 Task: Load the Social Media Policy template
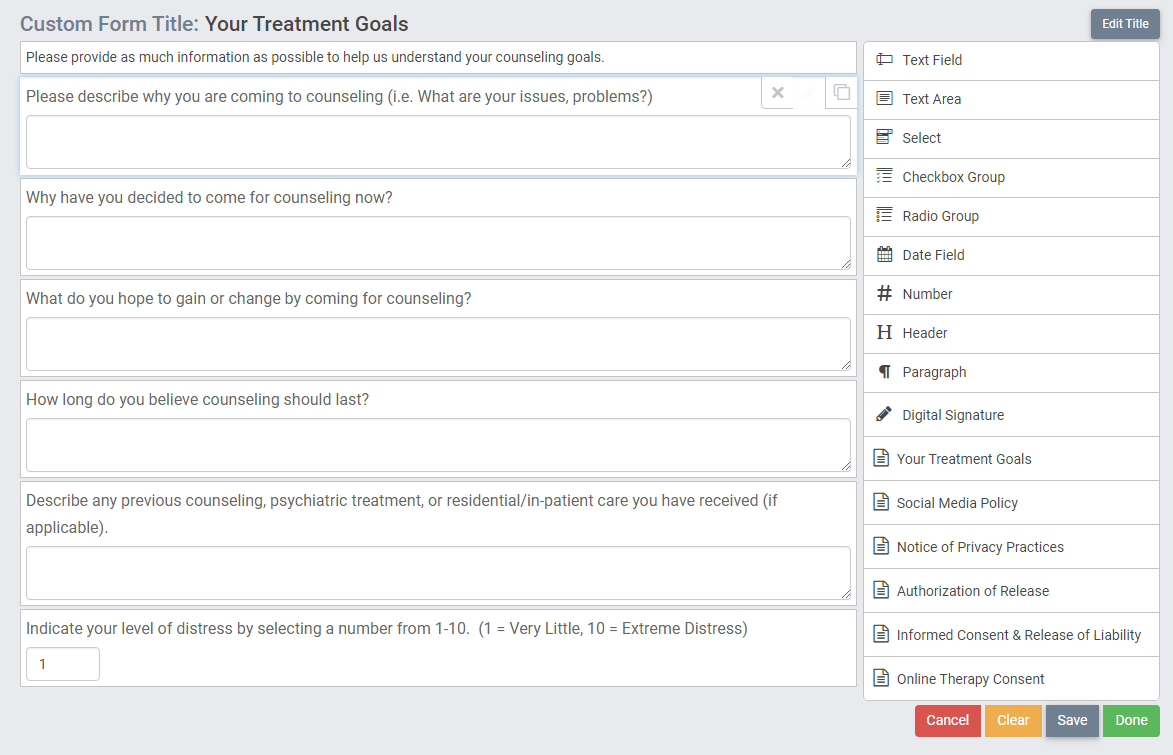(x=1011, y=503)
